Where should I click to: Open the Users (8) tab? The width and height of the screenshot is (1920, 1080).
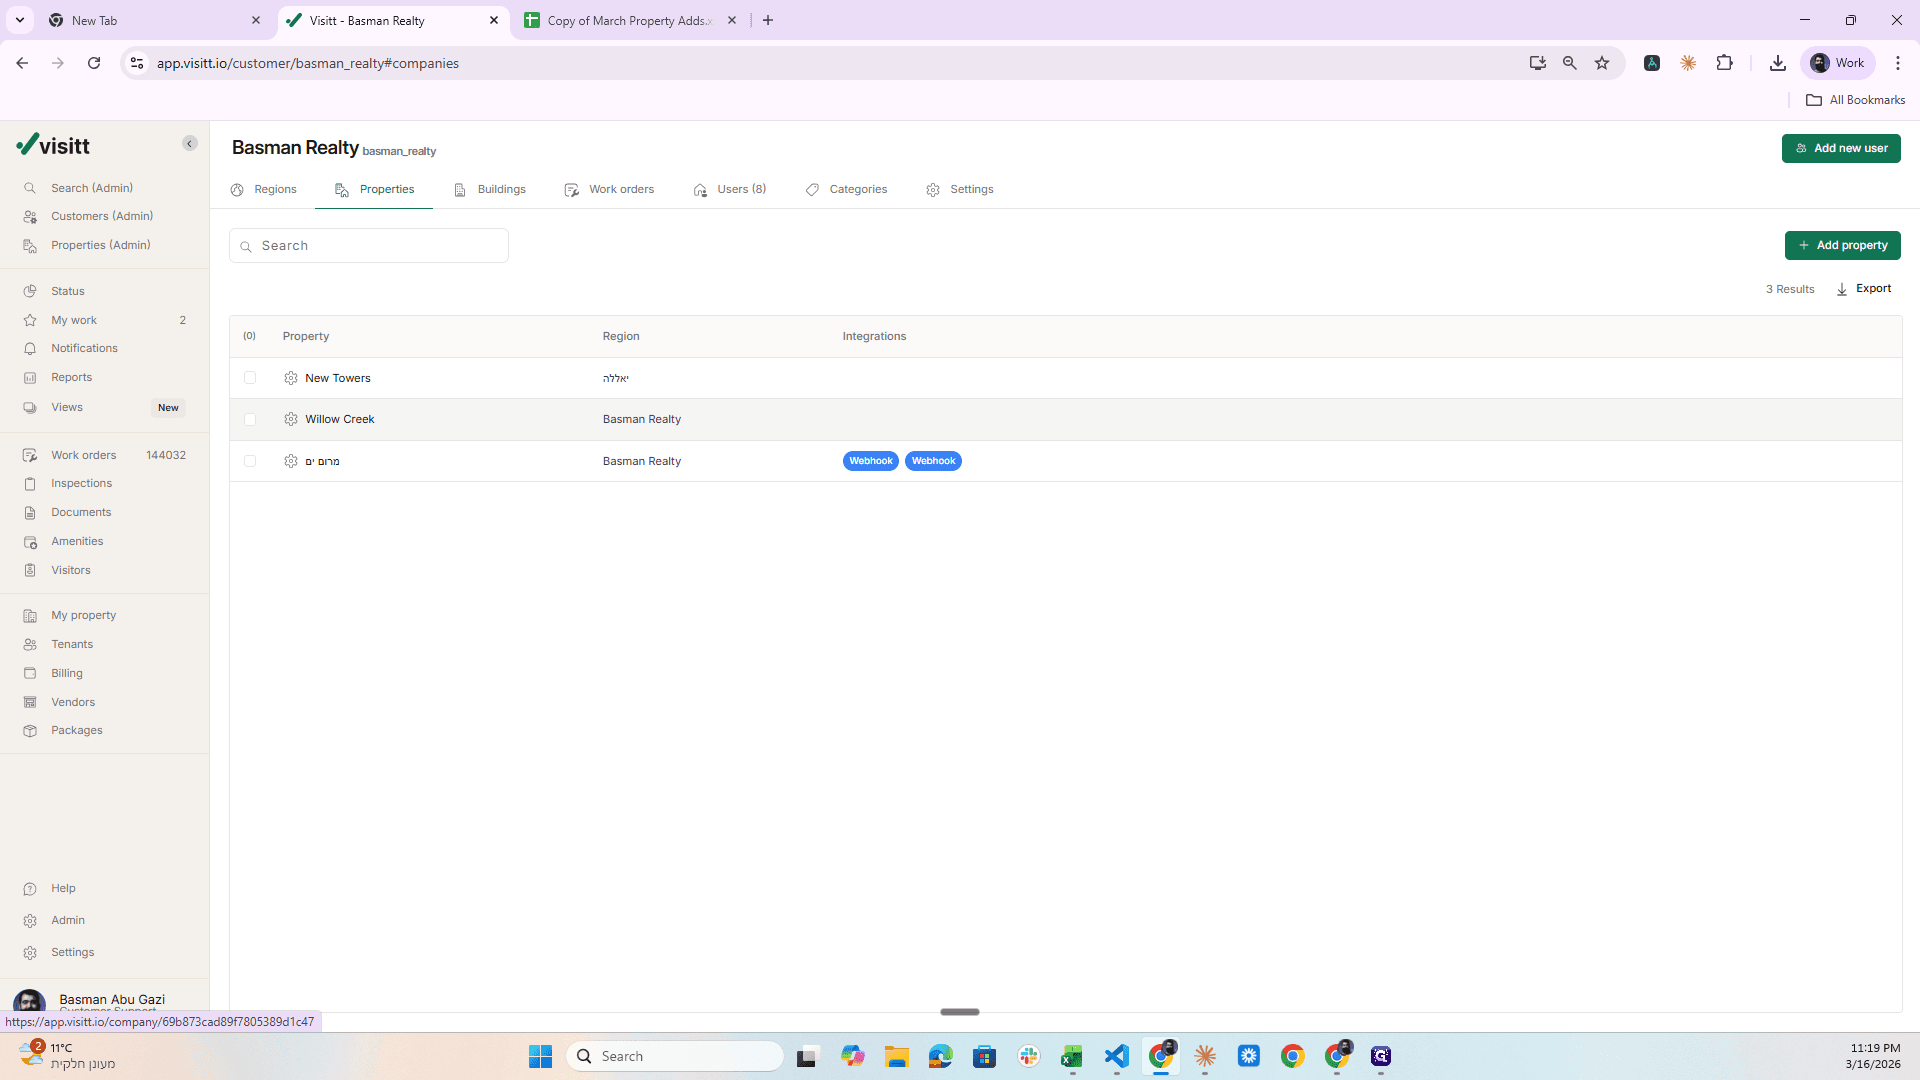(x=730, y=189)
